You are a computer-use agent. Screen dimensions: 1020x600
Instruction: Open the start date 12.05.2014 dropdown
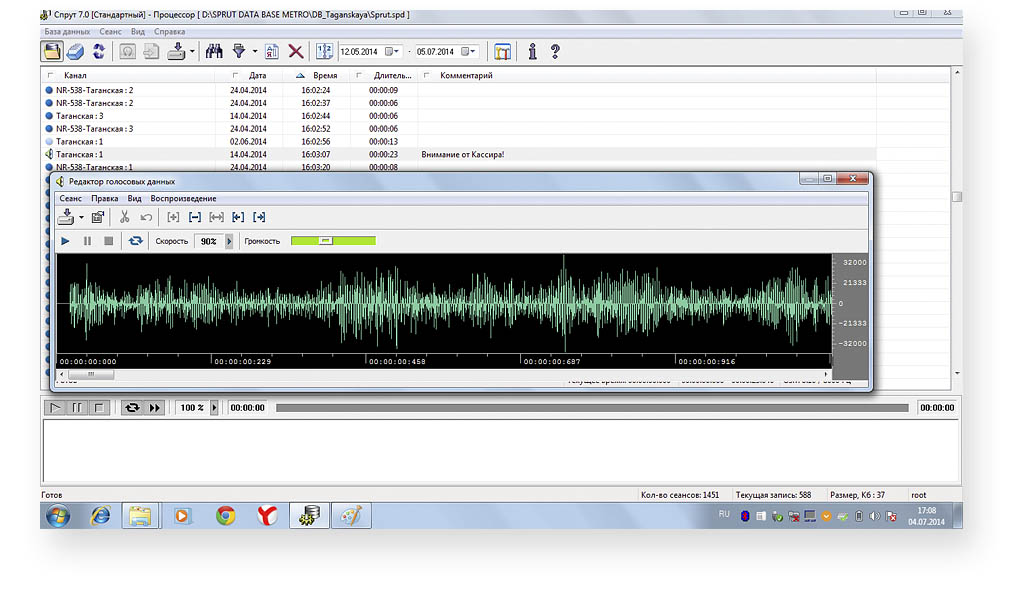(395, 51)
